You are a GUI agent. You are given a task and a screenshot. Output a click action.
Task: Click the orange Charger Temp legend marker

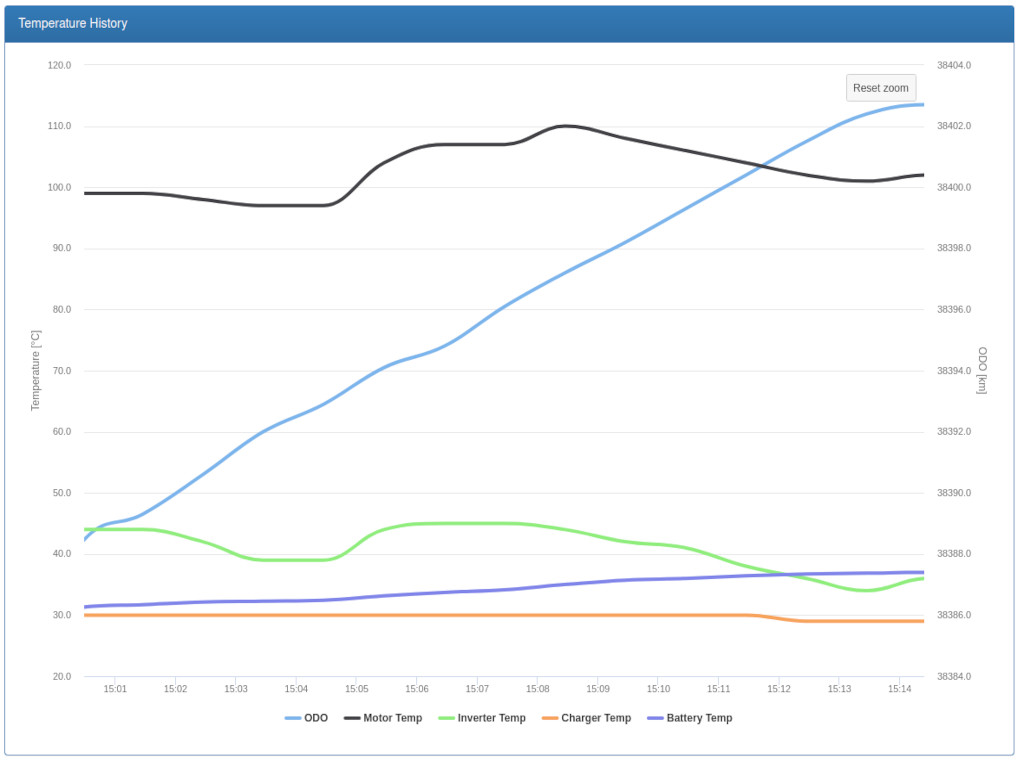click(549, 718)
